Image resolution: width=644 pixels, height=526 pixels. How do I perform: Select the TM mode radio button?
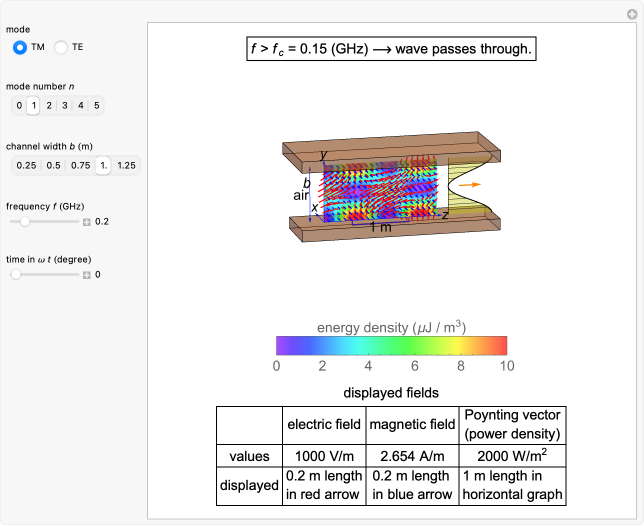[20, 47]
